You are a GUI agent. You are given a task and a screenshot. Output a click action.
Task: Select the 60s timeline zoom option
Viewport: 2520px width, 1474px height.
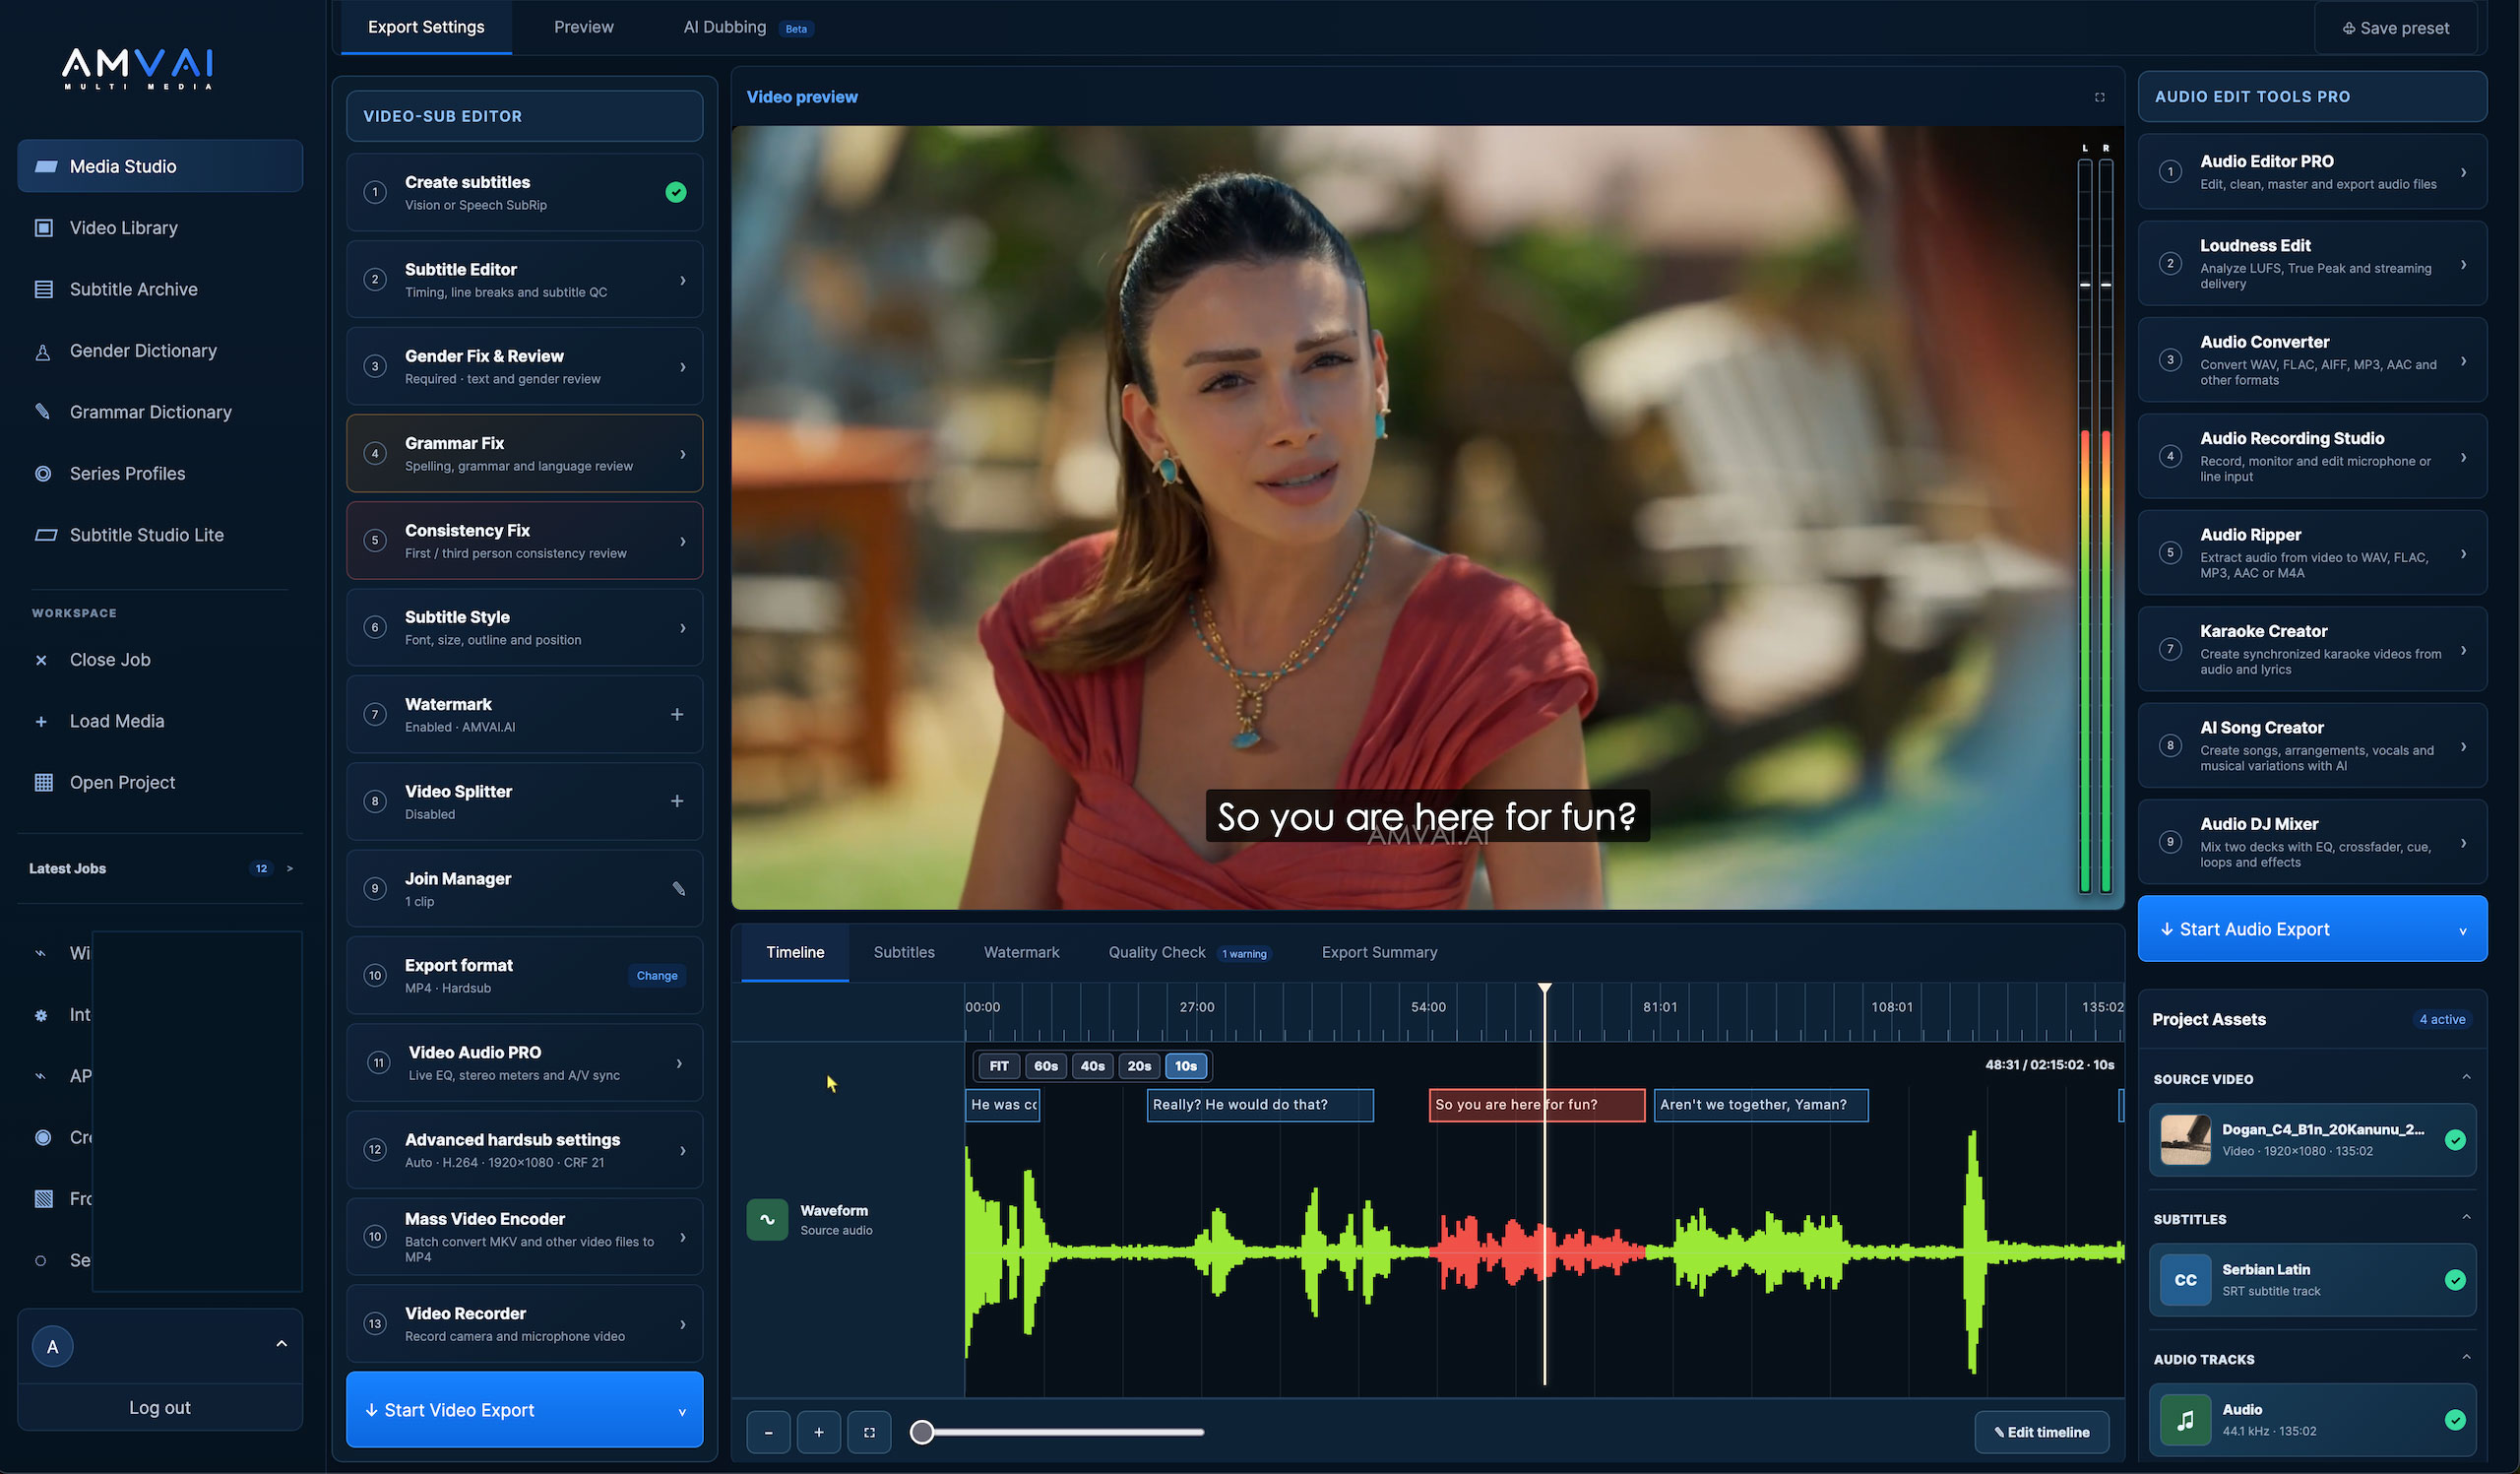[x=1046, y=1066]
